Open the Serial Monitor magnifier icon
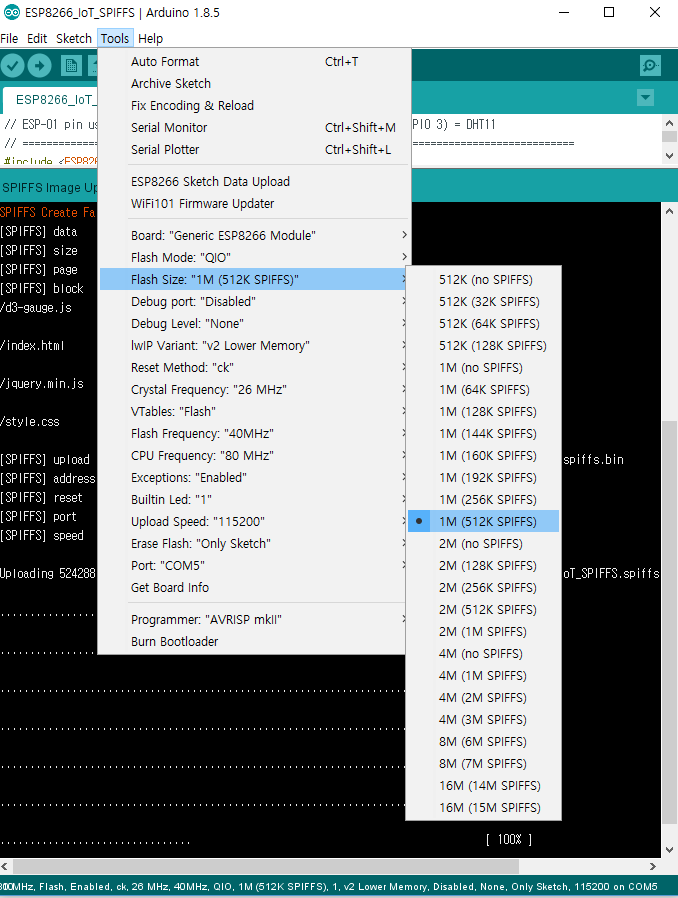Viewport: 678px width, 898px height. [650, 65]
